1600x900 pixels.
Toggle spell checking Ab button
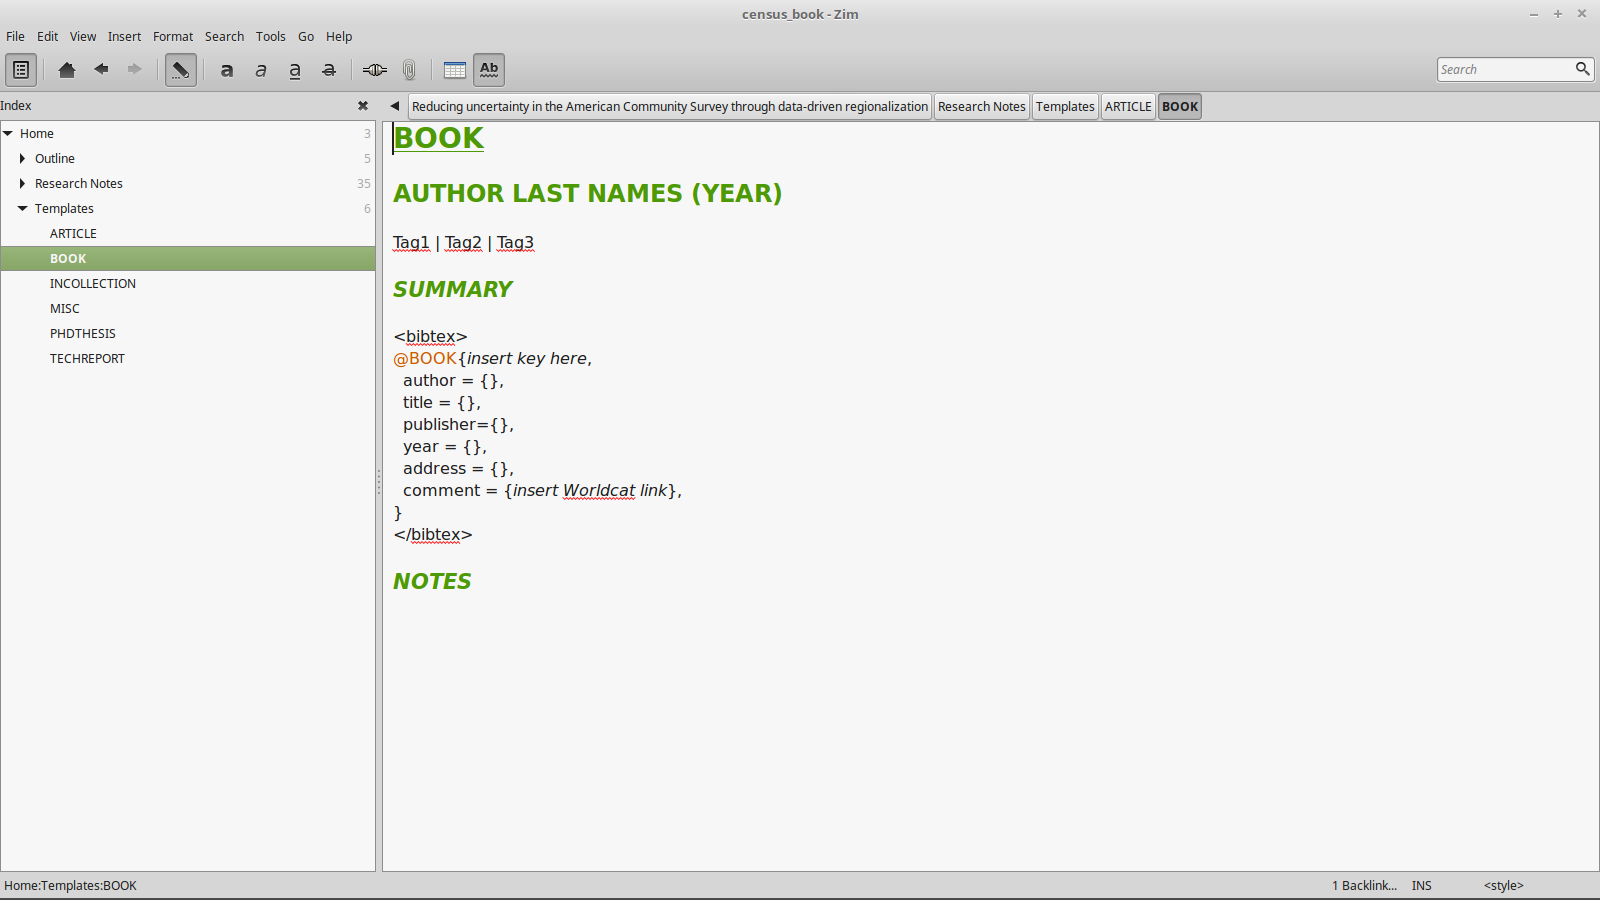[x=489, y=70]
